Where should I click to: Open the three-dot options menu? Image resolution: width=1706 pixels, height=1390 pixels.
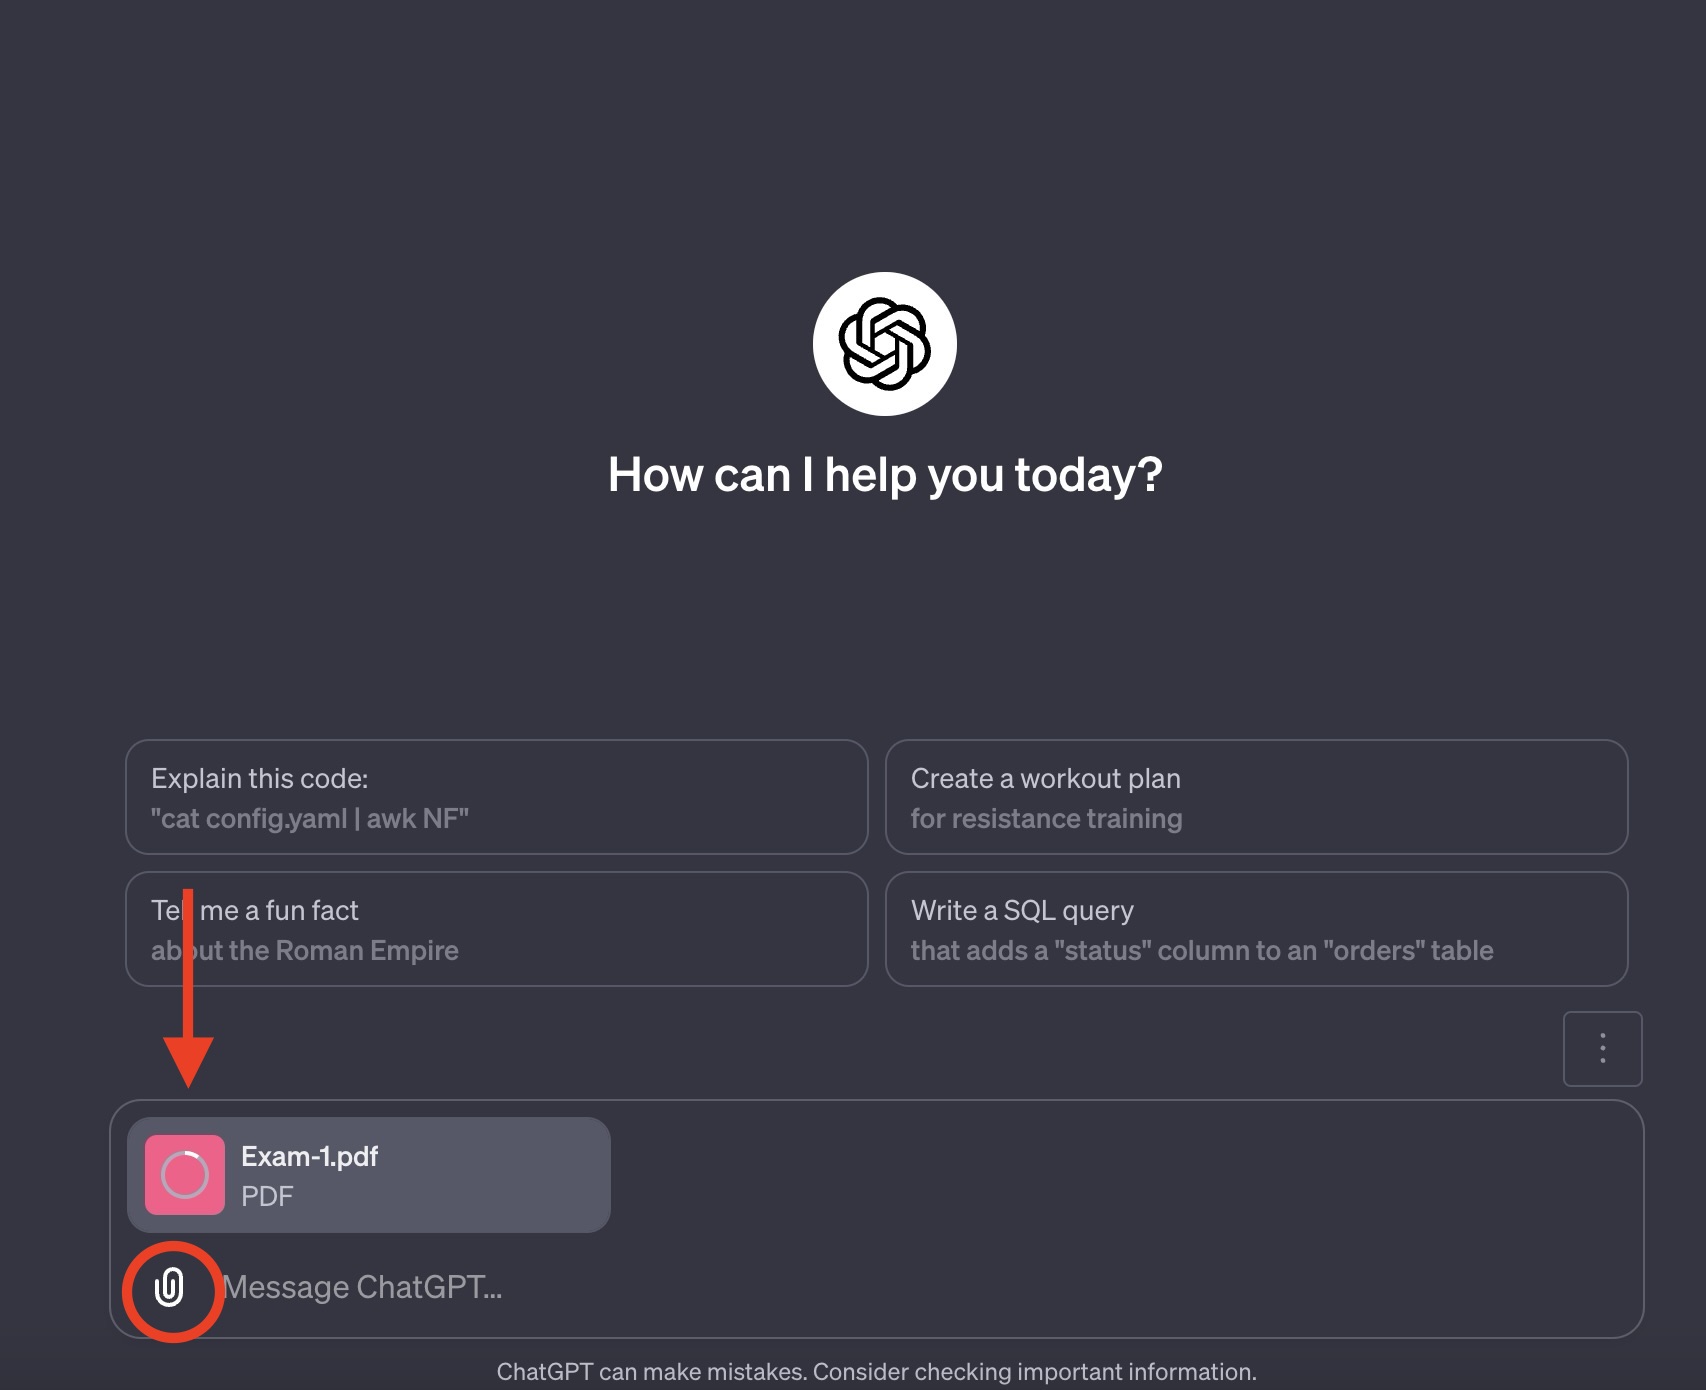1602,1048
